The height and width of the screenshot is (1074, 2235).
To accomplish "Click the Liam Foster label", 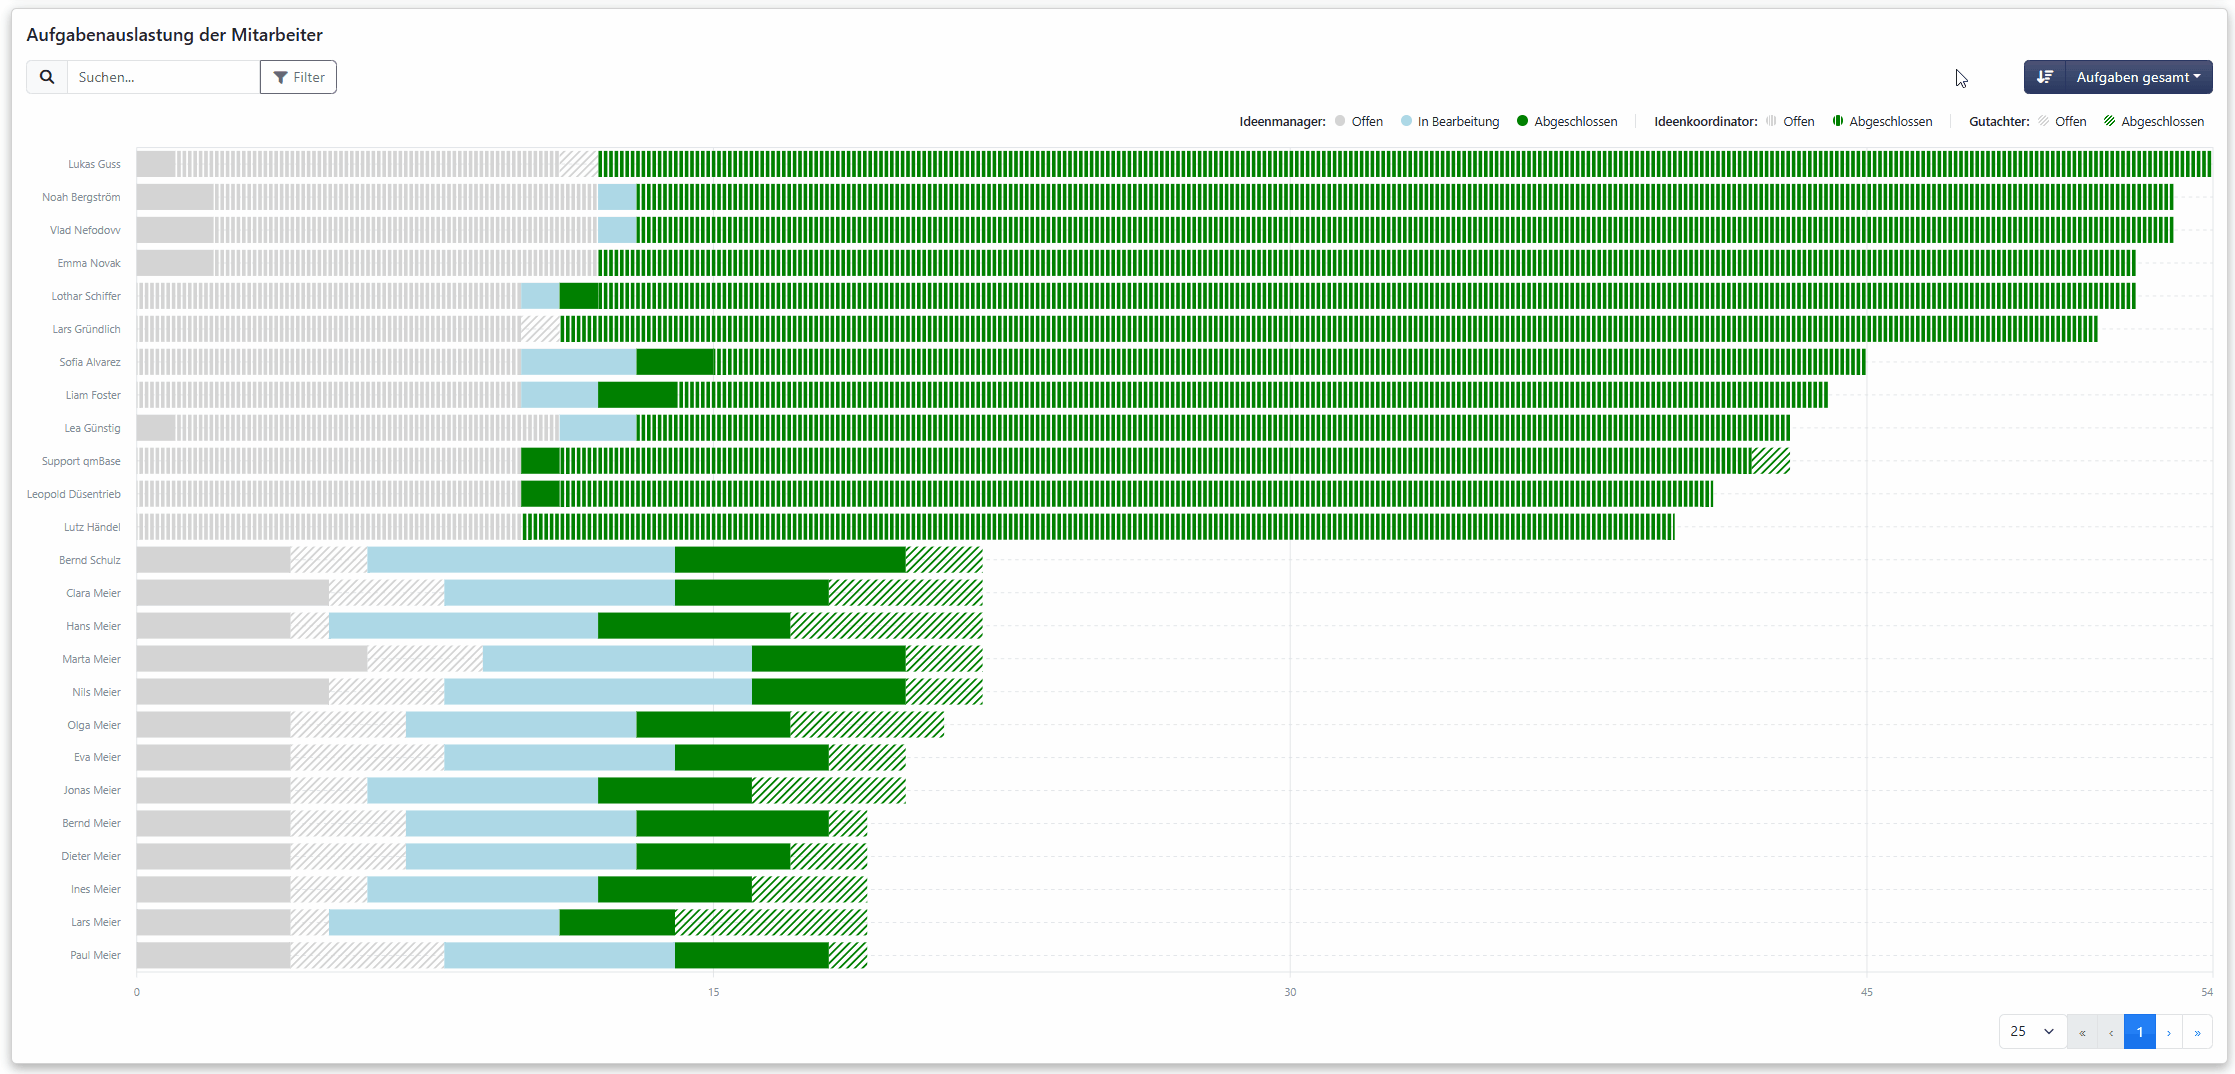I will click(93, 395).
